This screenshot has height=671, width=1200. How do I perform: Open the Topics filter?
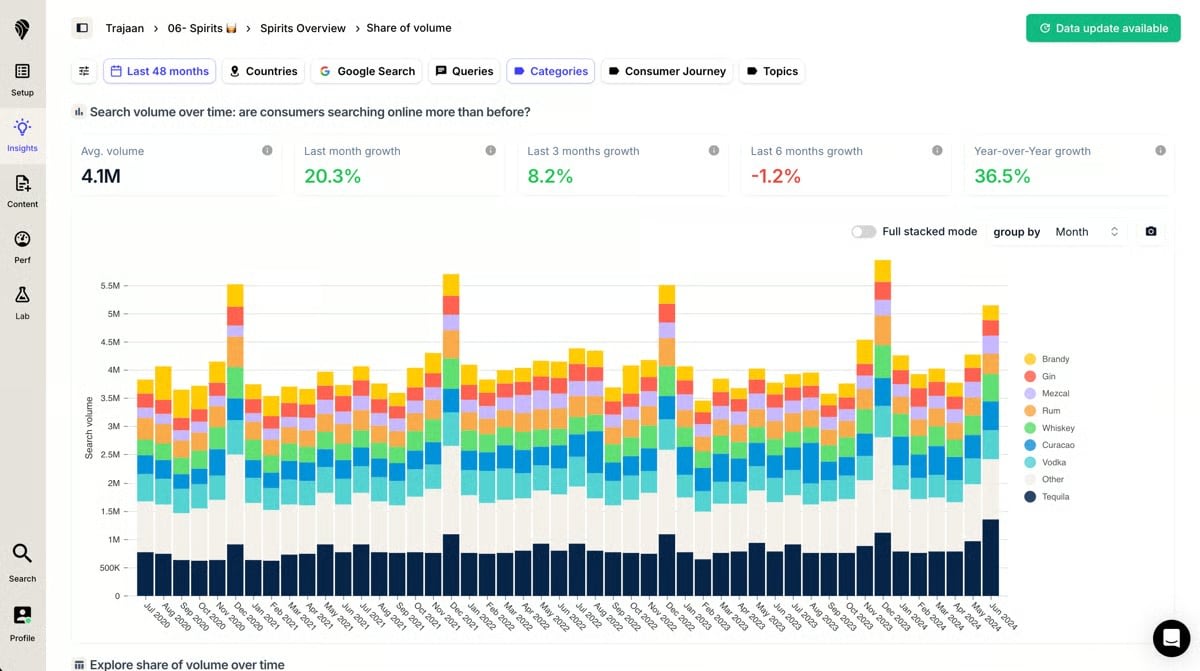(x=772, y=71)
